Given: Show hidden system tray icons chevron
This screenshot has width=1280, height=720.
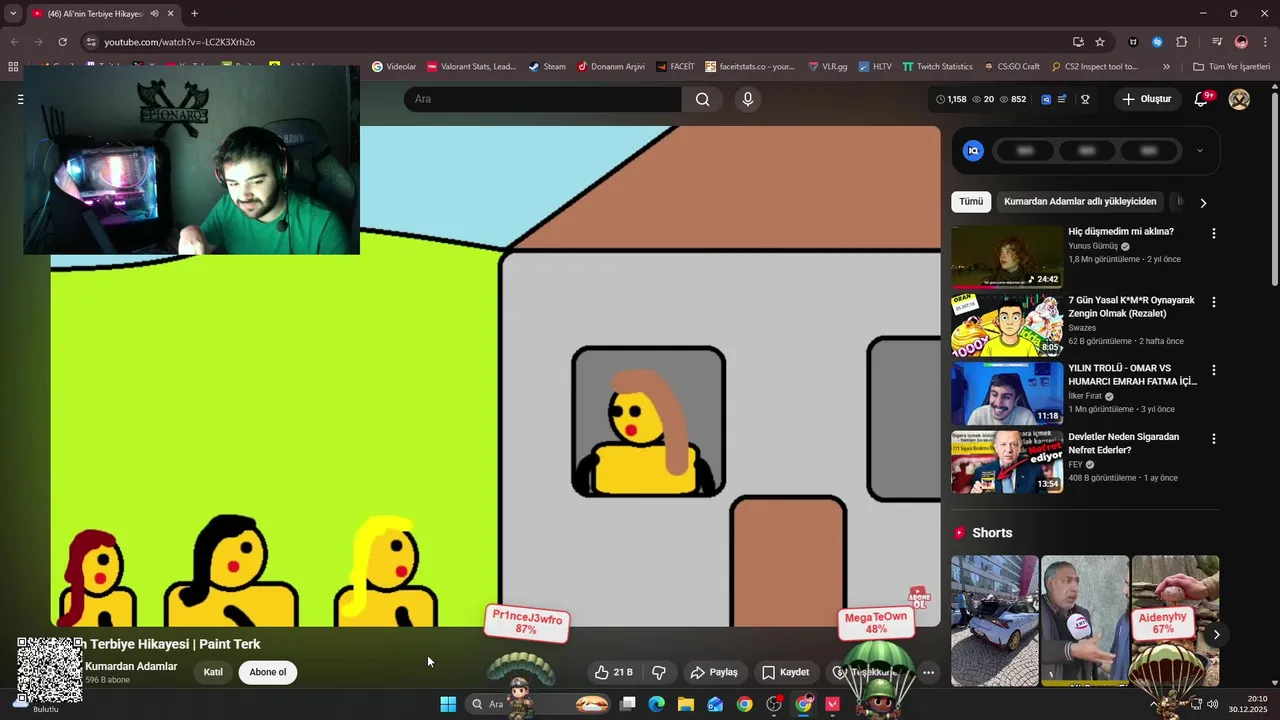Looking at the screenshot, I should tap(1153, 704).
